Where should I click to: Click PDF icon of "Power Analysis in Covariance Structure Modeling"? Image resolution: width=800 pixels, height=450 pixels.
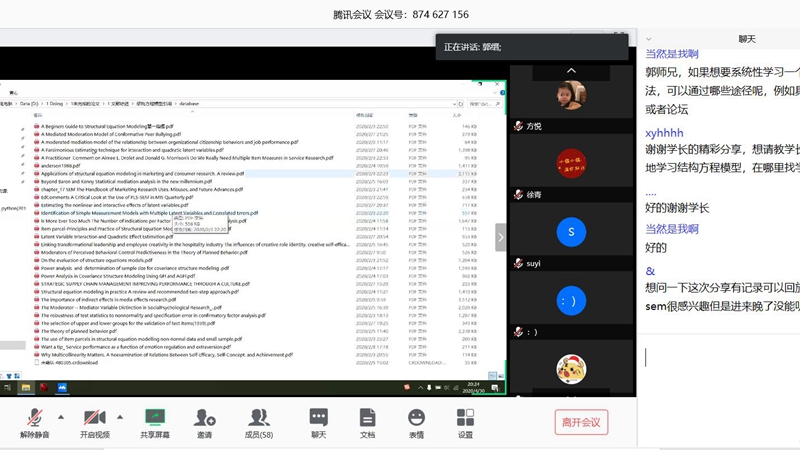[37, 276]
